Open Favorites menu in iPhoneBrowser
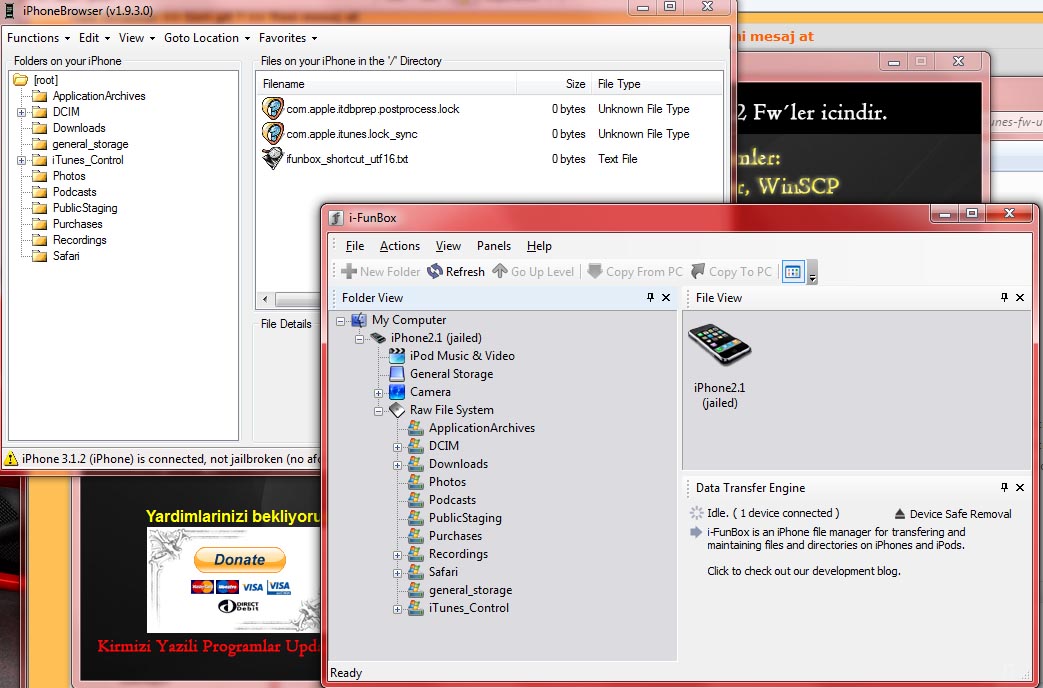The height and width of the screenshot is (688, 1043). (287, 38)
